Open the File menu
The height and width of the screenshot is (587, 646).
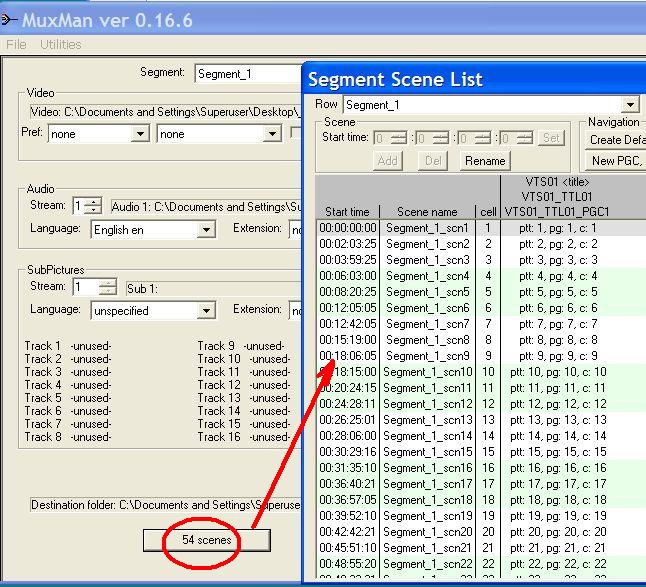tap(16, 44)
